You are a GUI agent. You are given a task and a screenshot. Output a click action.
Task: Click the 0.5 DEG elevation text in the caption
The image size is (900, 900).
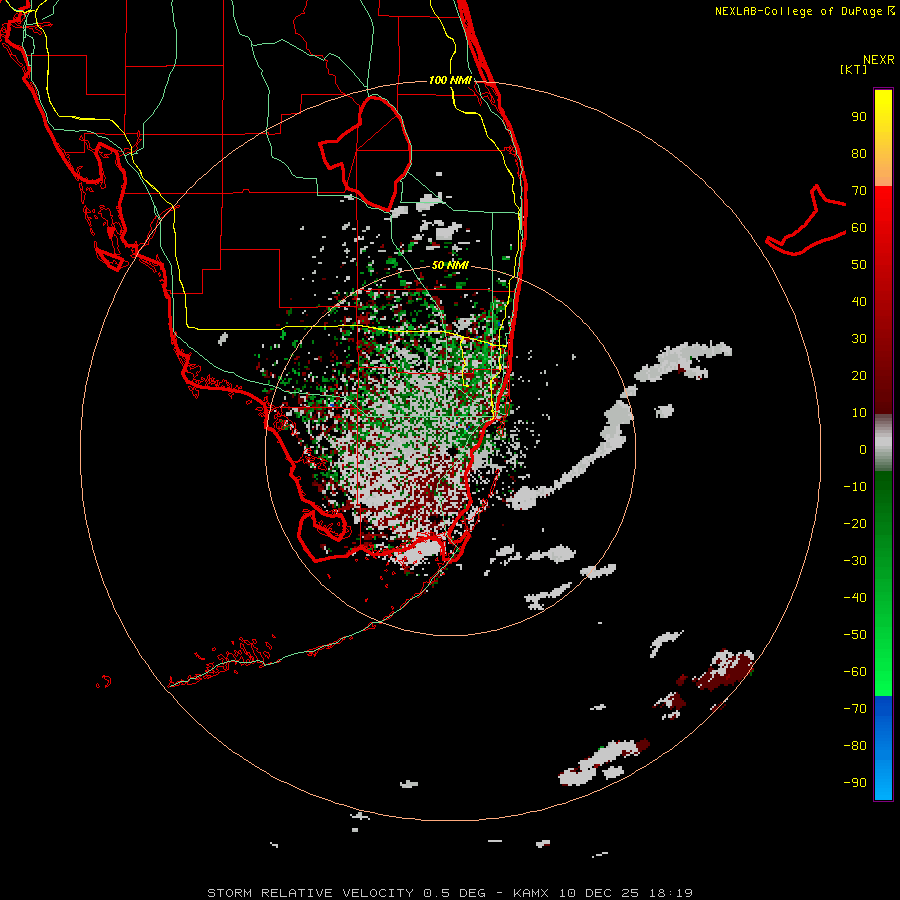[455, 893]
